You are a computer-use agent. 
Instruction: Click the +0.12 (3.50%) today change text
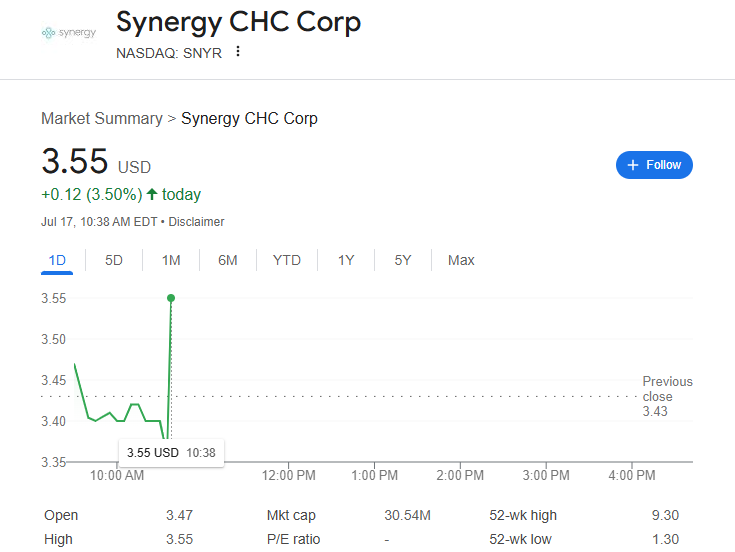tap(121, 194)
